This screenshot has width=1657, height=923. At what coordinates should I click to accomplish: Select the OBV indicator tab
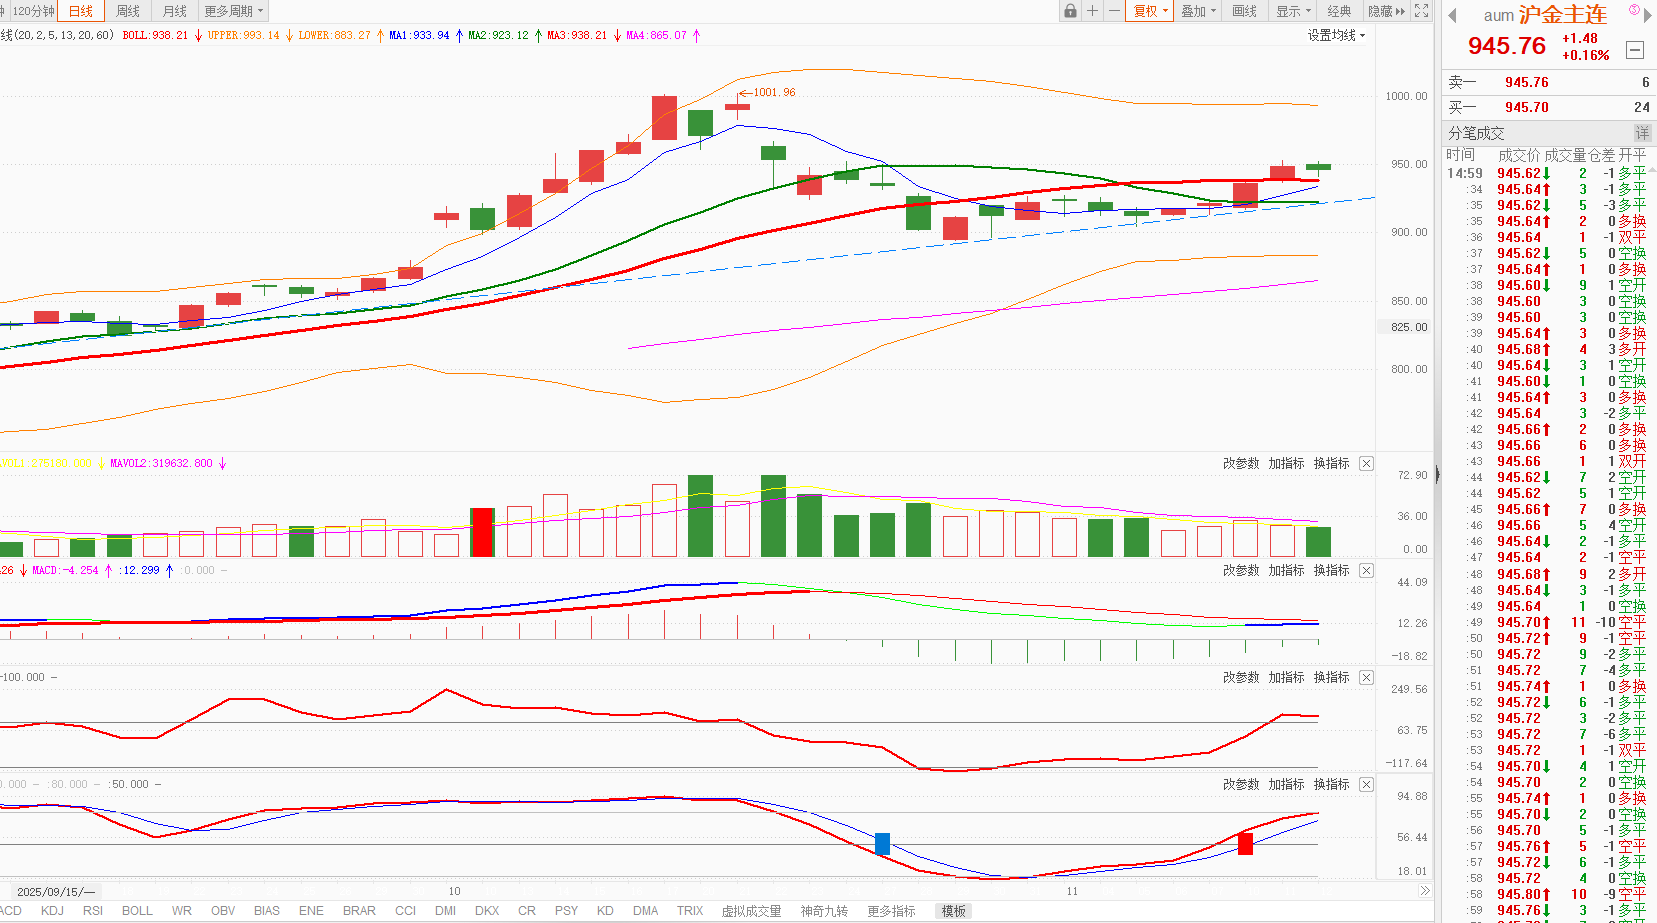223,911
